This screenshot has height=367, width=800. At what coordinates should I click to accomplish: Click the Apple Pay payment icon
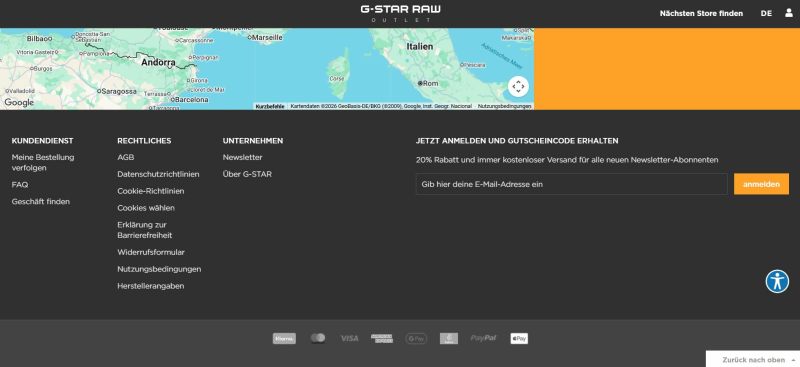tap(519, 338)
